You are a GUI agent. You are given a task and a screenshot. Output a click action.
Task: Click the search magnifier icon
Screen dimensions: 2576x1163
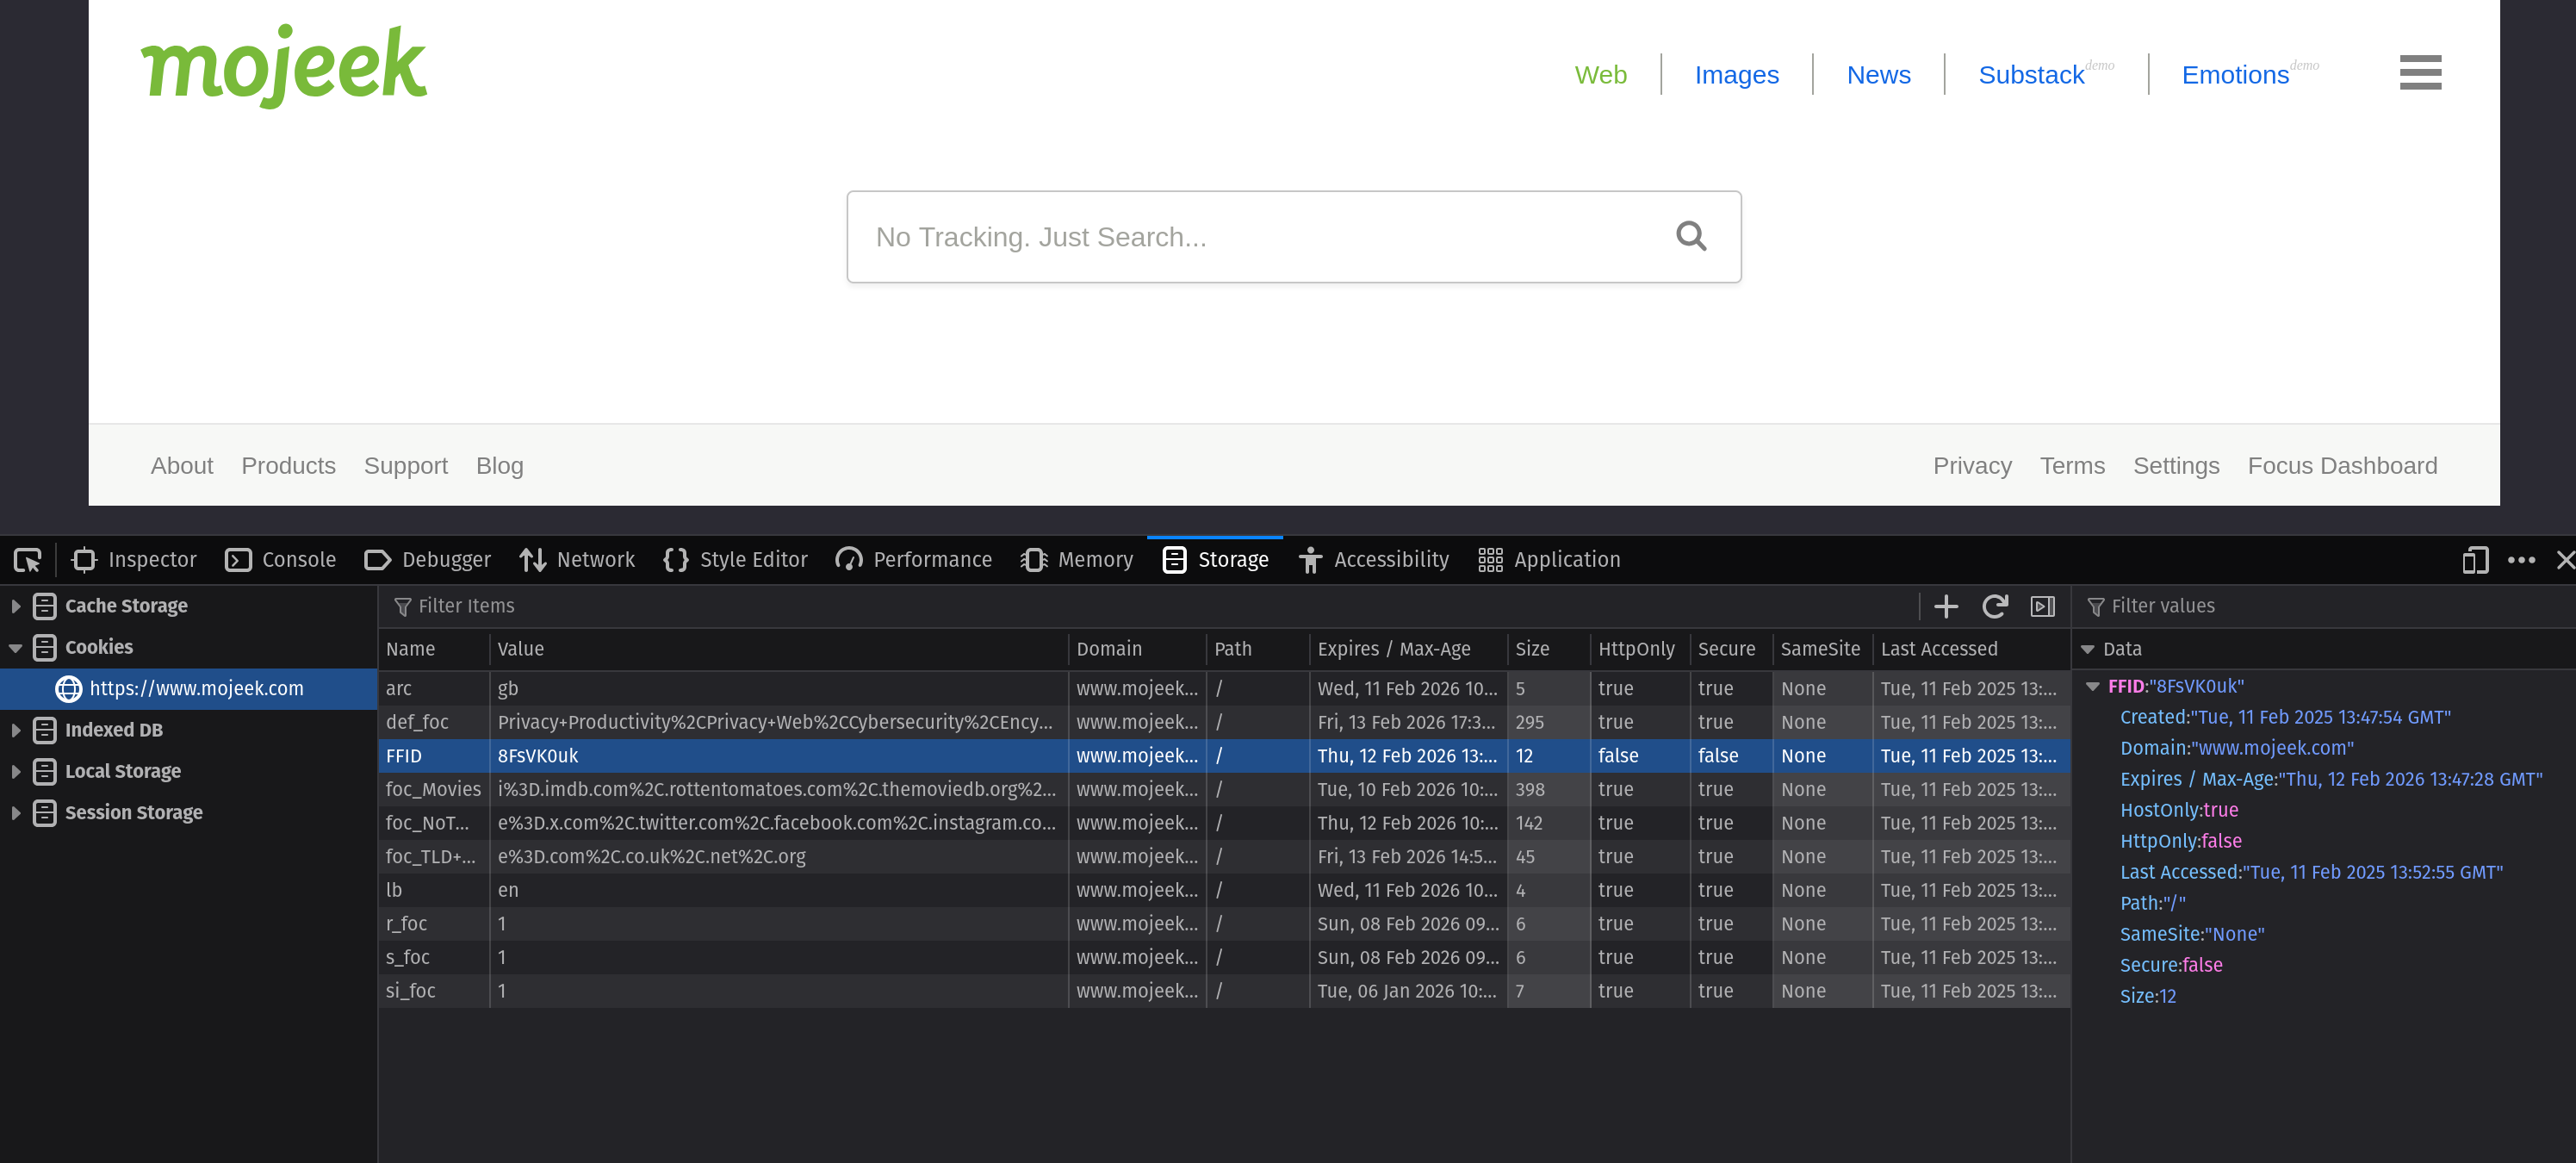1691,236
